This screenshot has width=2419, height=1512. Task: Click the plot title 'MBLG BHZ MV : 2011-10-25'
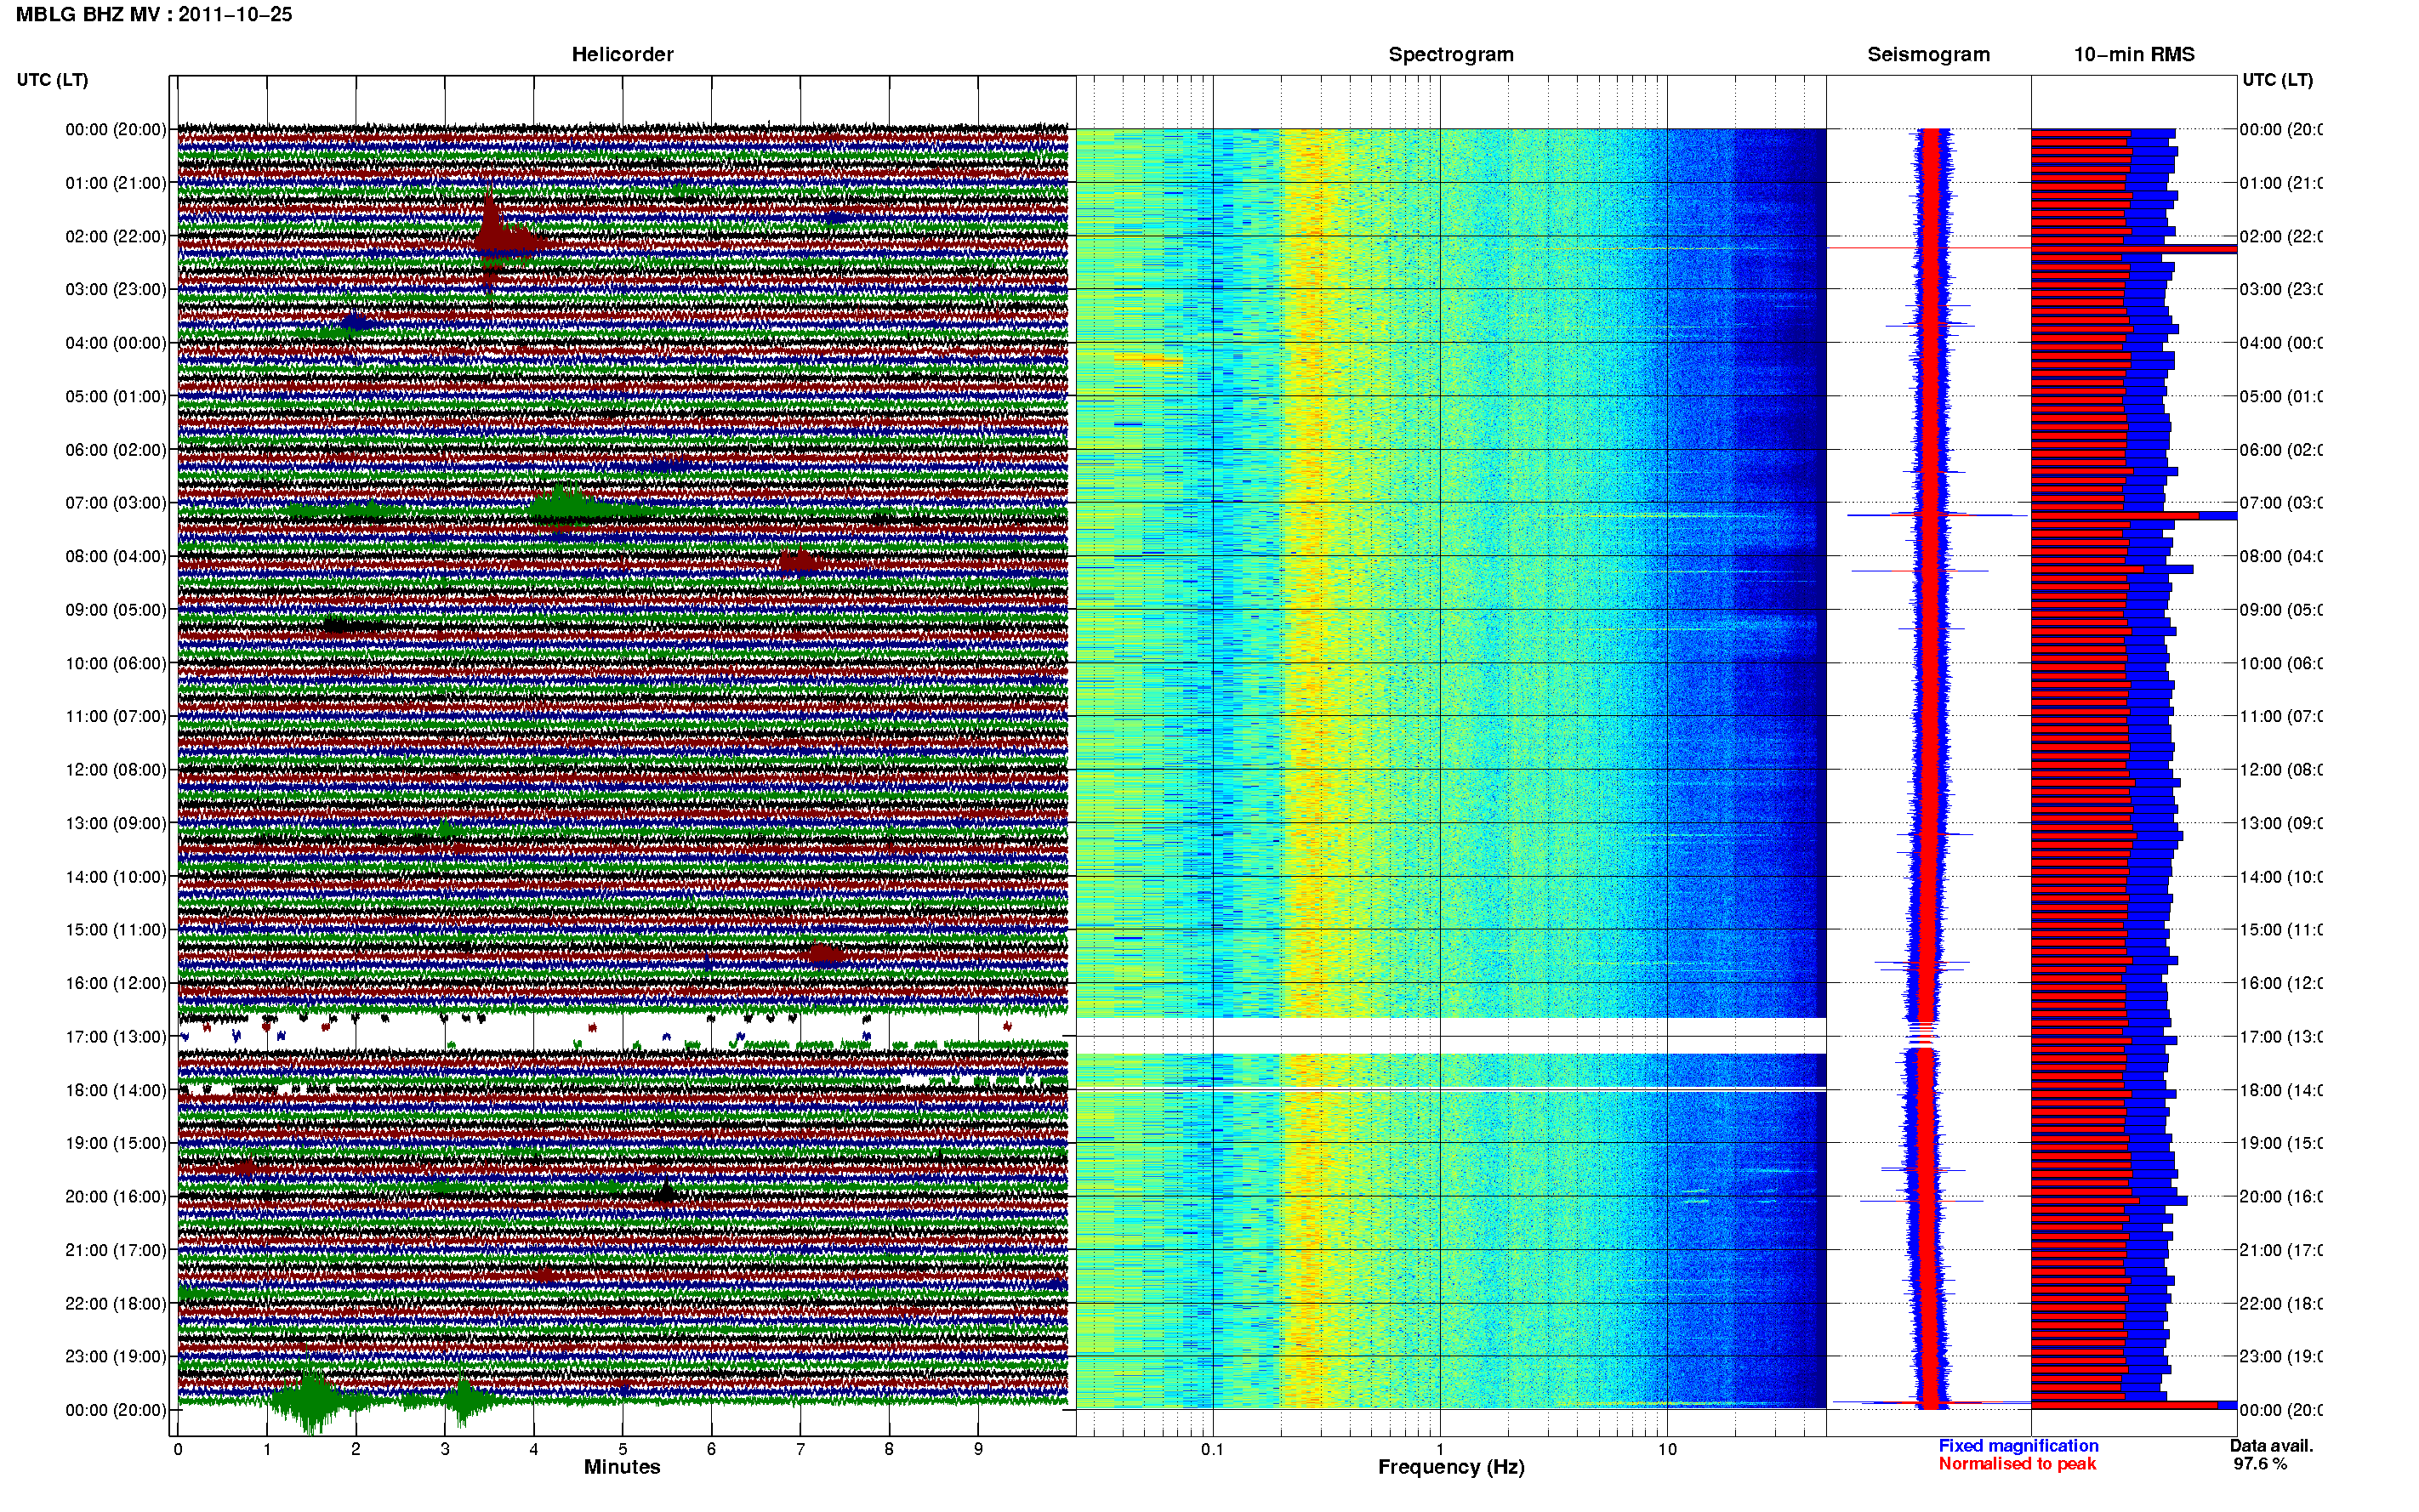click(x=154, y=14)
